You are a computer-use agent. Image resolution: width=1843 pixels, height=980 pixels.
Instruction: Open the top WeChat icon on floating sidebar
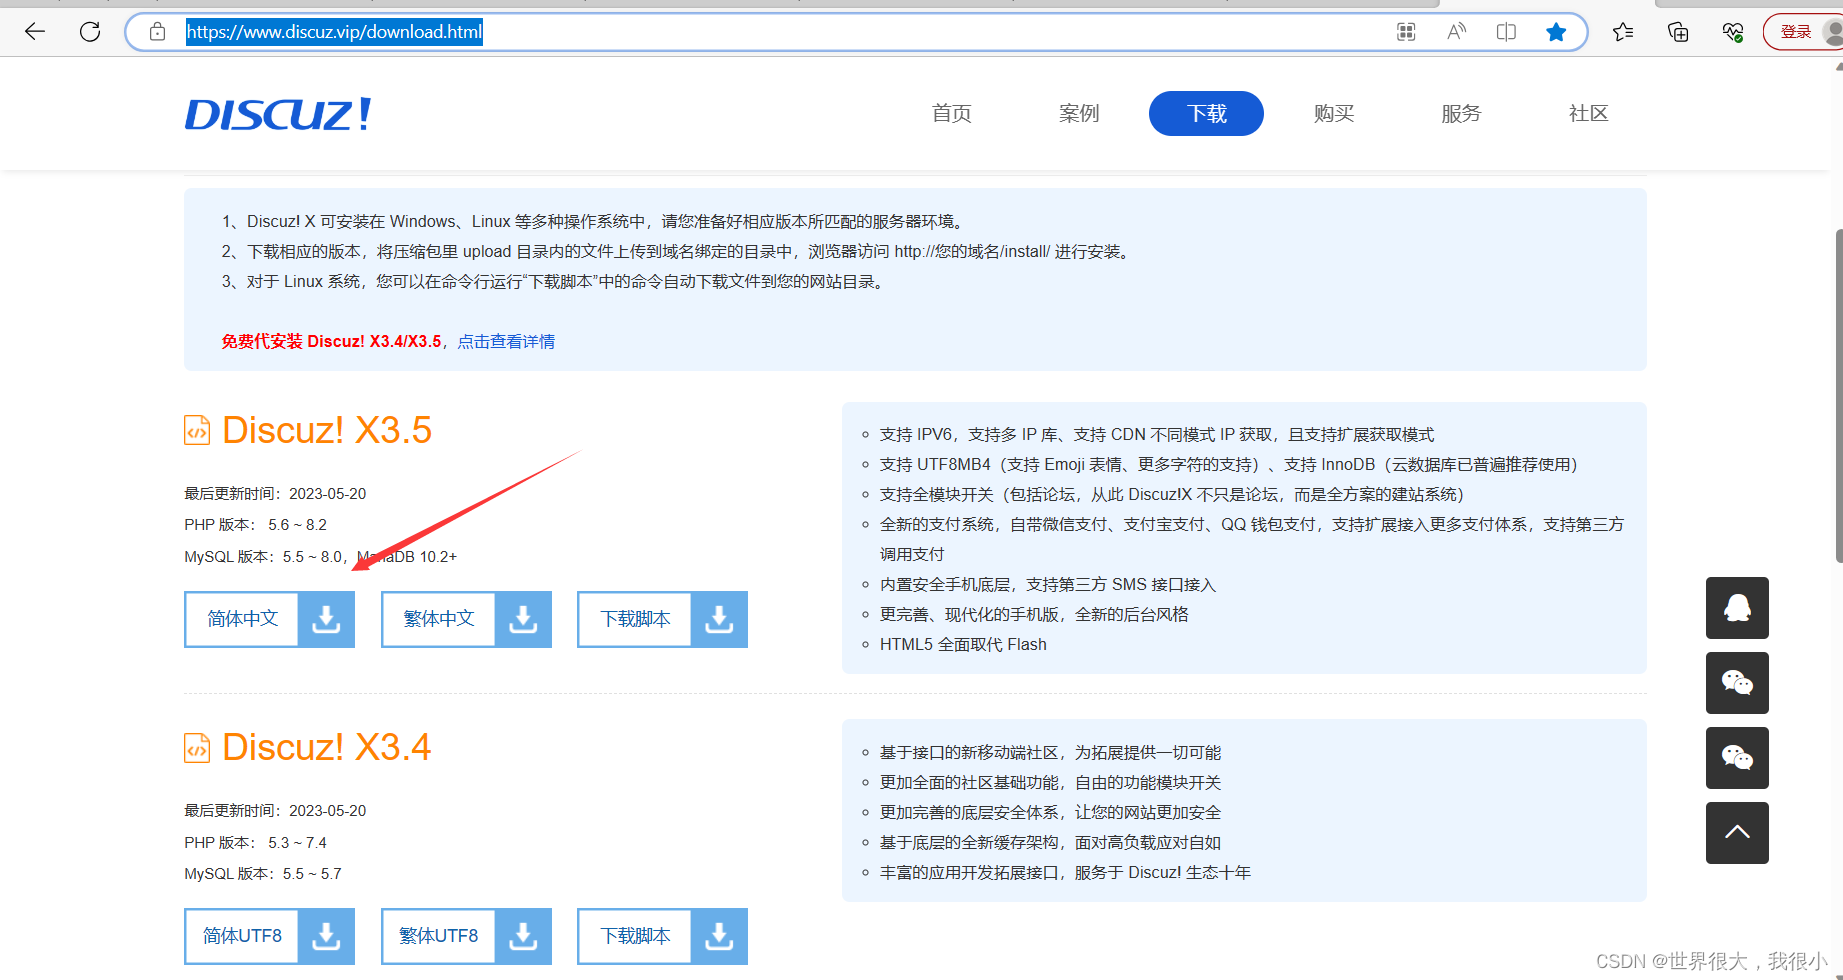click(1737, 683)
